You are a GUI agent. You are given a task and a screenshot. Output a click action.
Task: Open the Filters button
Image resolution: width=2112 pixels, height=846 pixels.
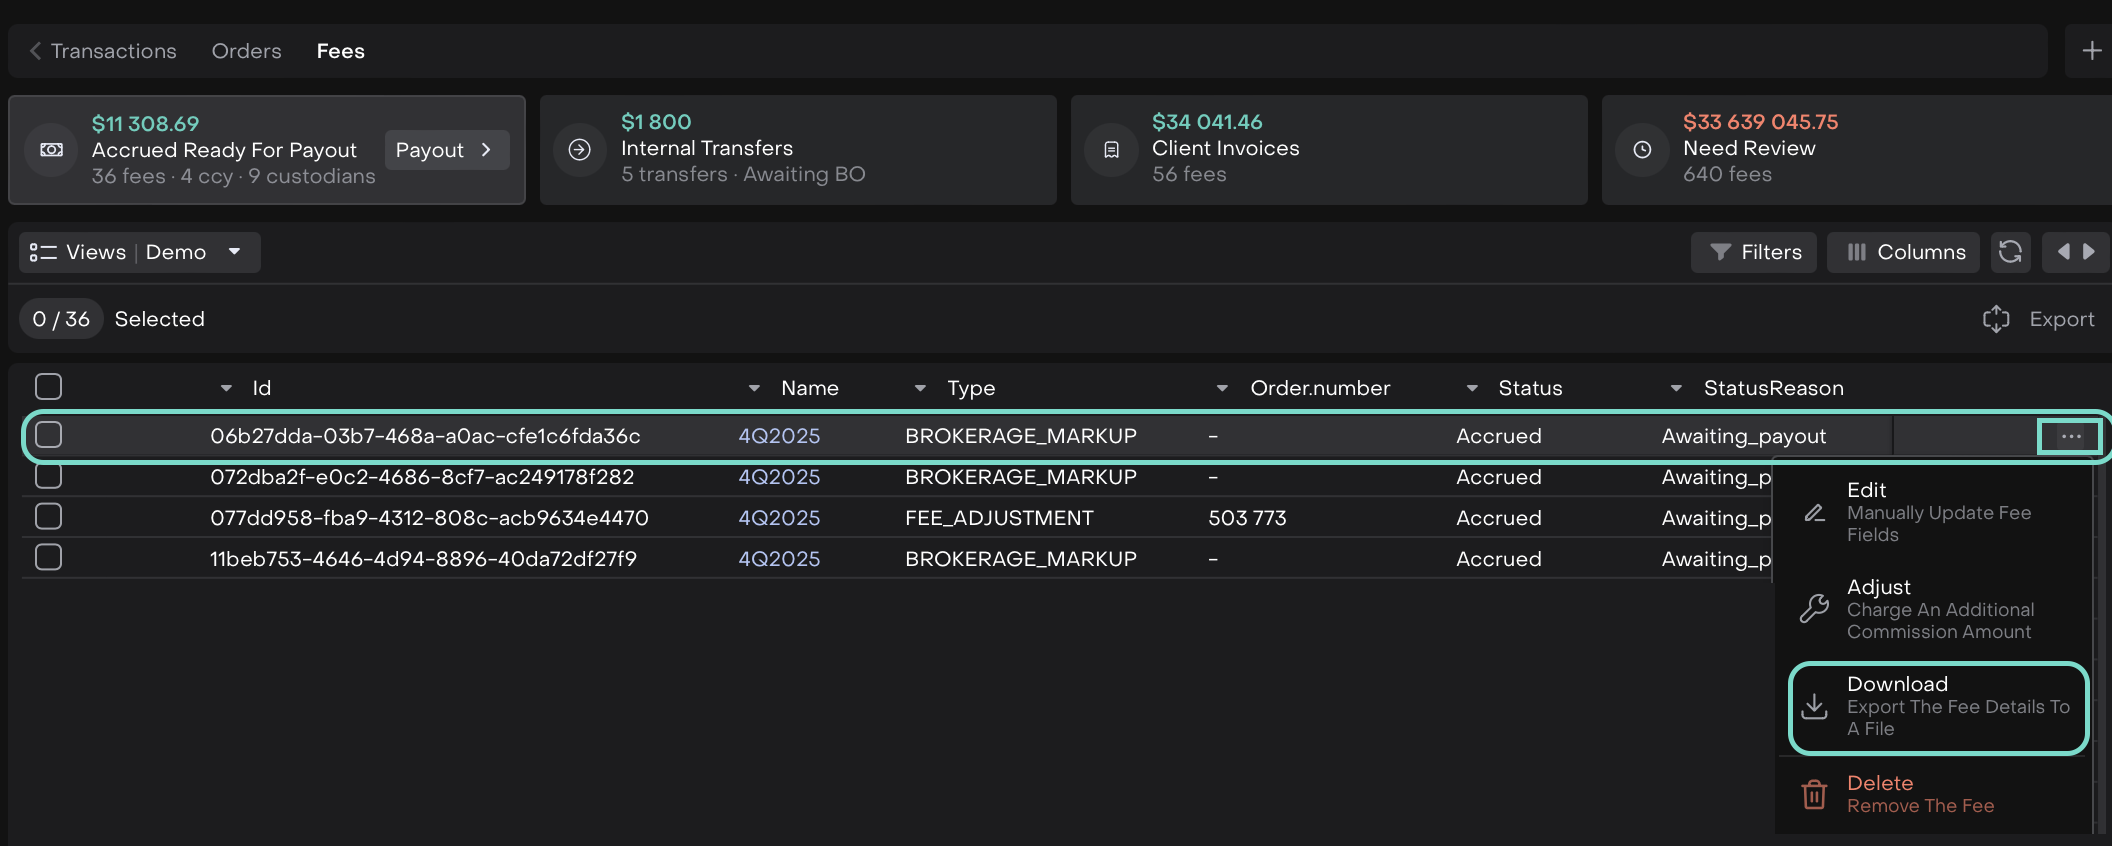[1754, 252]
